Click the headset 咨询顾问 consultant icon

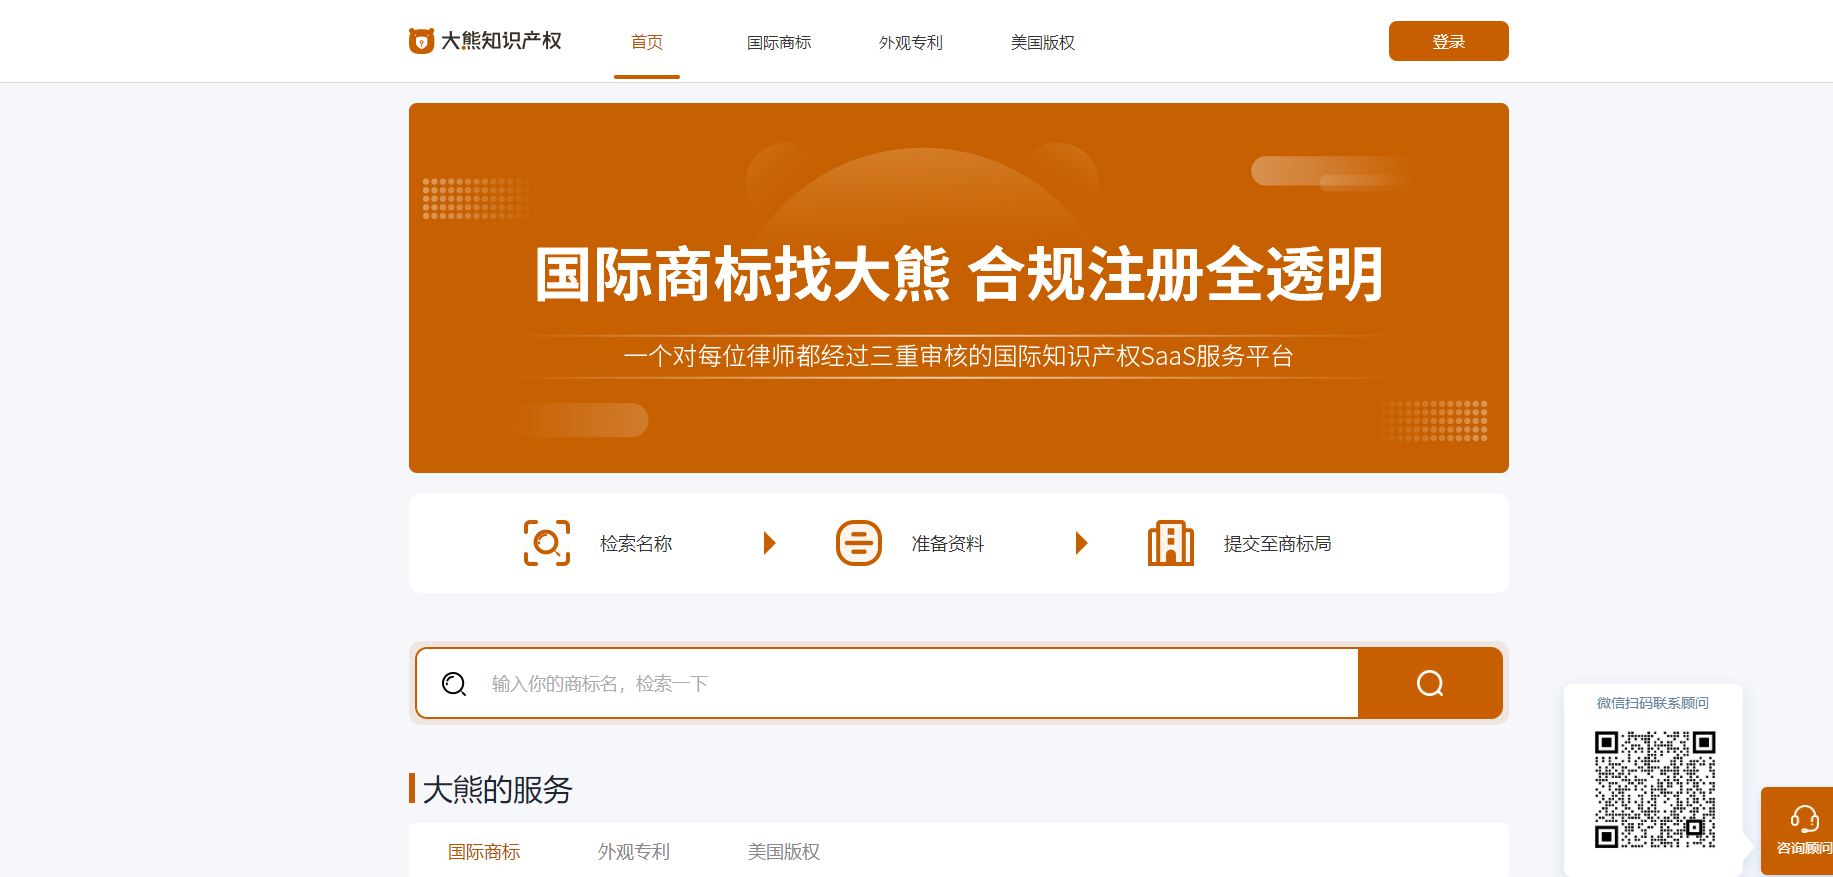point(1804,819)
